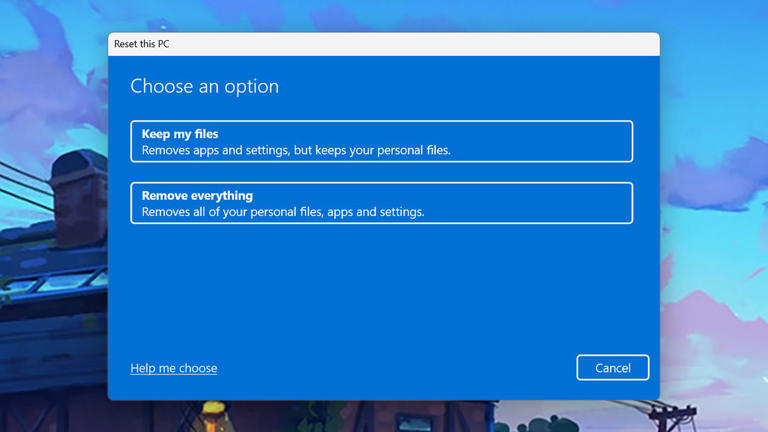Click 'keeps your personal files' phrase
The height and width of the screenshot is (432, 768).
[383, 150]
